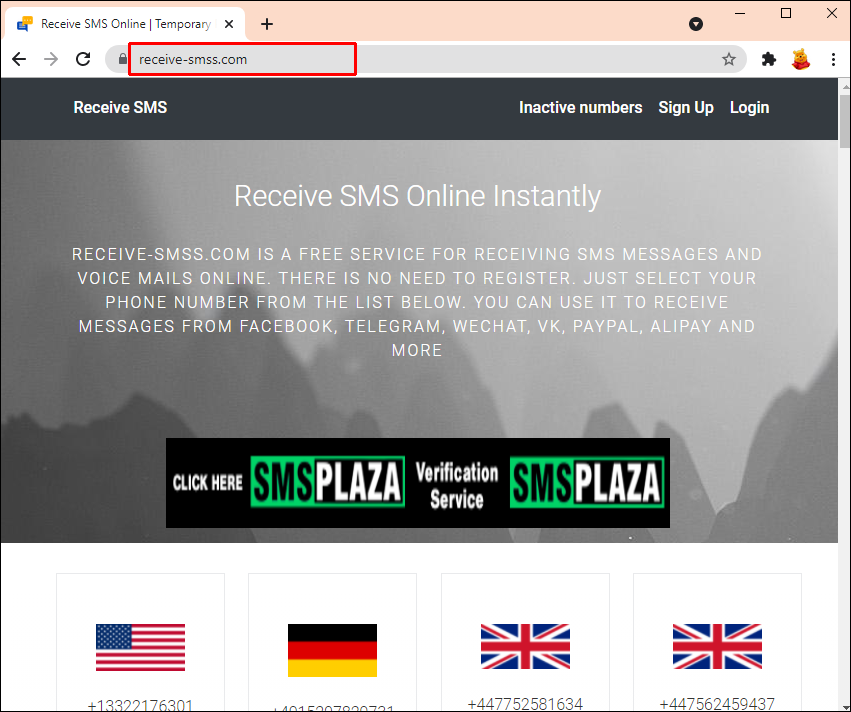Open phone number +447562459437
This screenshot has height=712, width=851.
717,704
